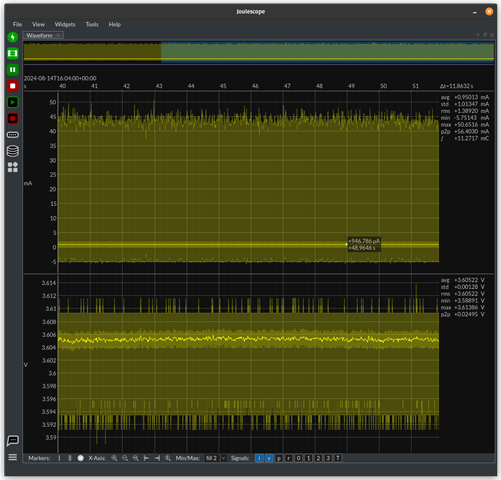
Task: Click the voltage avg +3.60522 V statistic
Action: pos(463,280)
